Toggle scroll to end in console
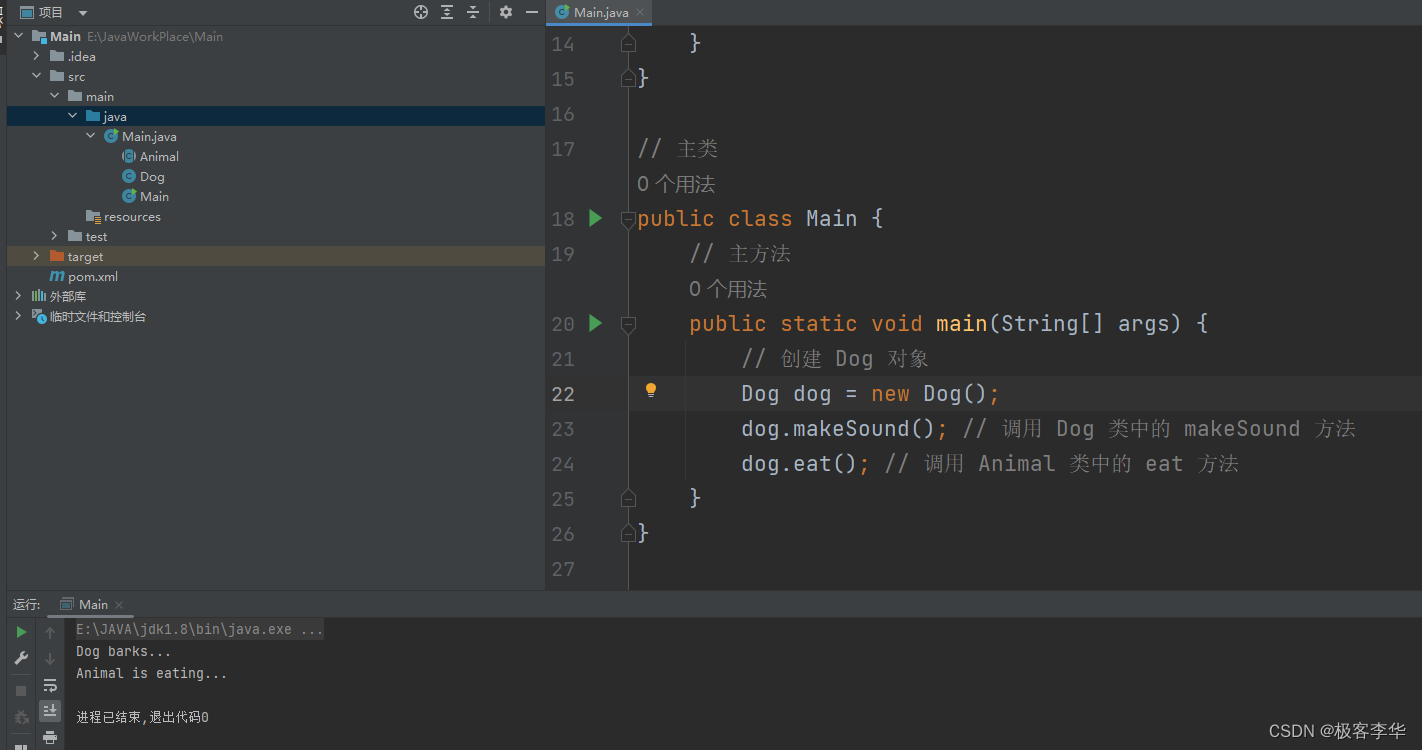The image size is (1422, 750). coord(50,711)
